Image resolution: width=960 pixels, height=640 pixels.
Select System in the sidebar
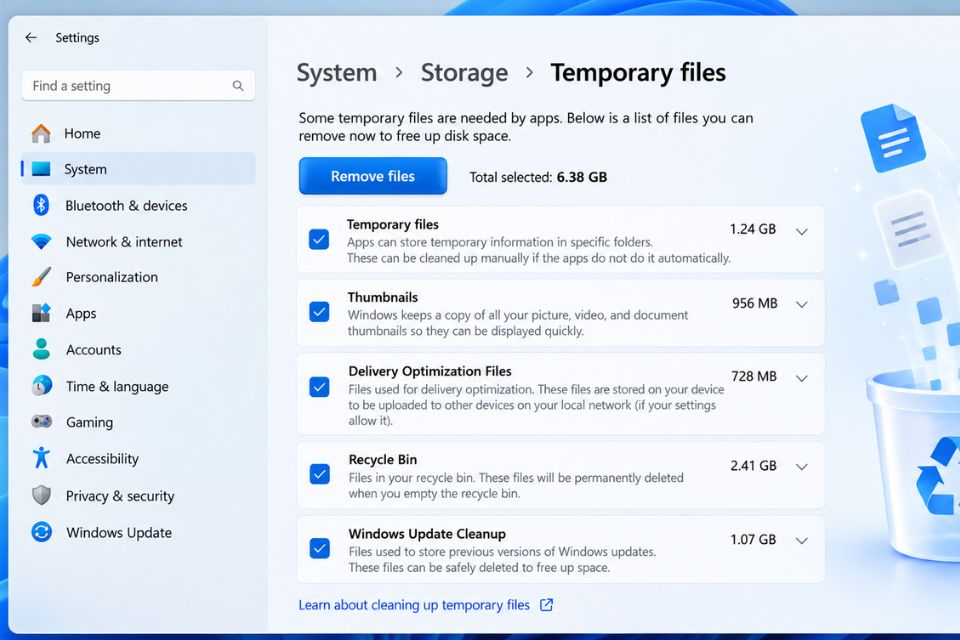[138, 168]
